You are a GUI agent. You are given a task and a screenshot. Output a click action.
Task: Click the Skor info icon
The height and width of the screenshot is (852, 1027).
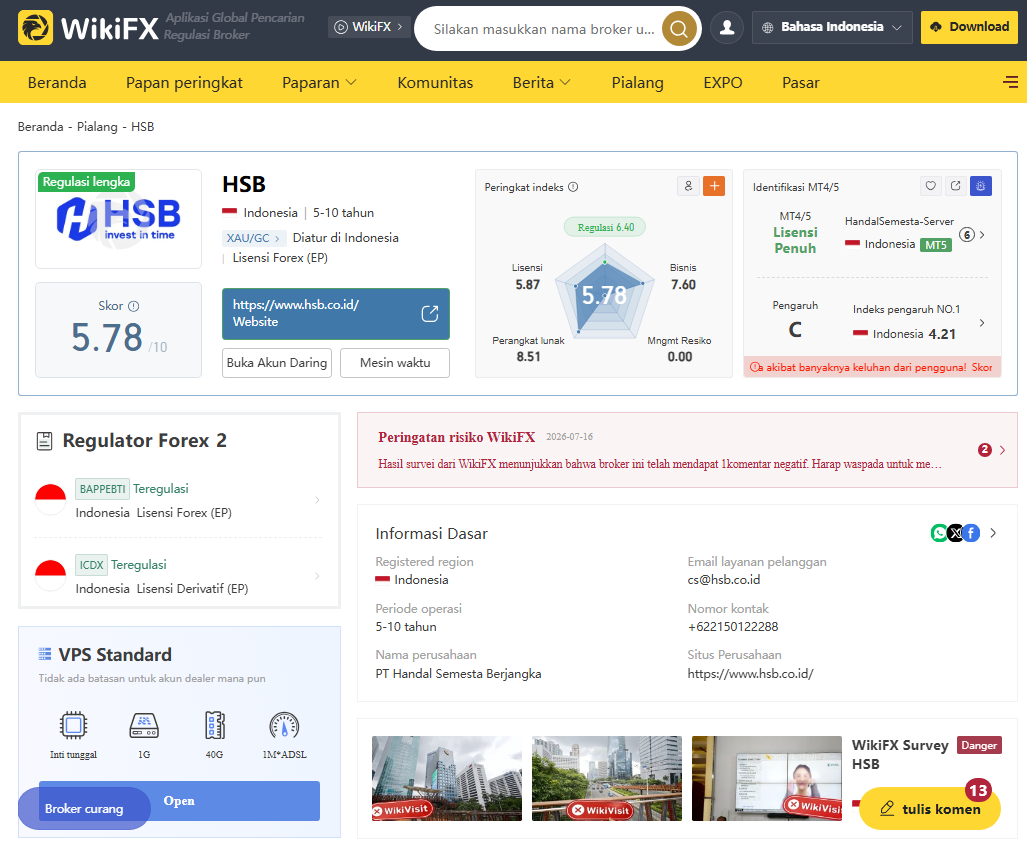point(134,306)
